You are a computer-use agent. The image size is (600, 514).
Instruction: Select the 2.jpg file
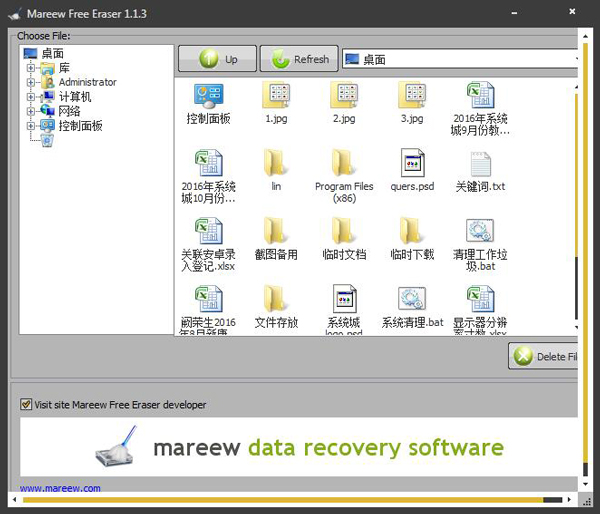pyautogui.click(x=344, y=103)
